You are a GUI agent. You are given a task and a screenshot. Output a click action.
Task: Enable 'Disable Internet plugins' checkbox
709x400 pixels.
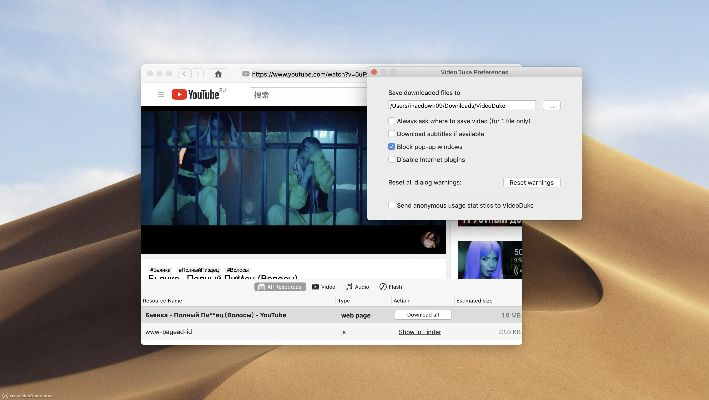coord(392,160)
